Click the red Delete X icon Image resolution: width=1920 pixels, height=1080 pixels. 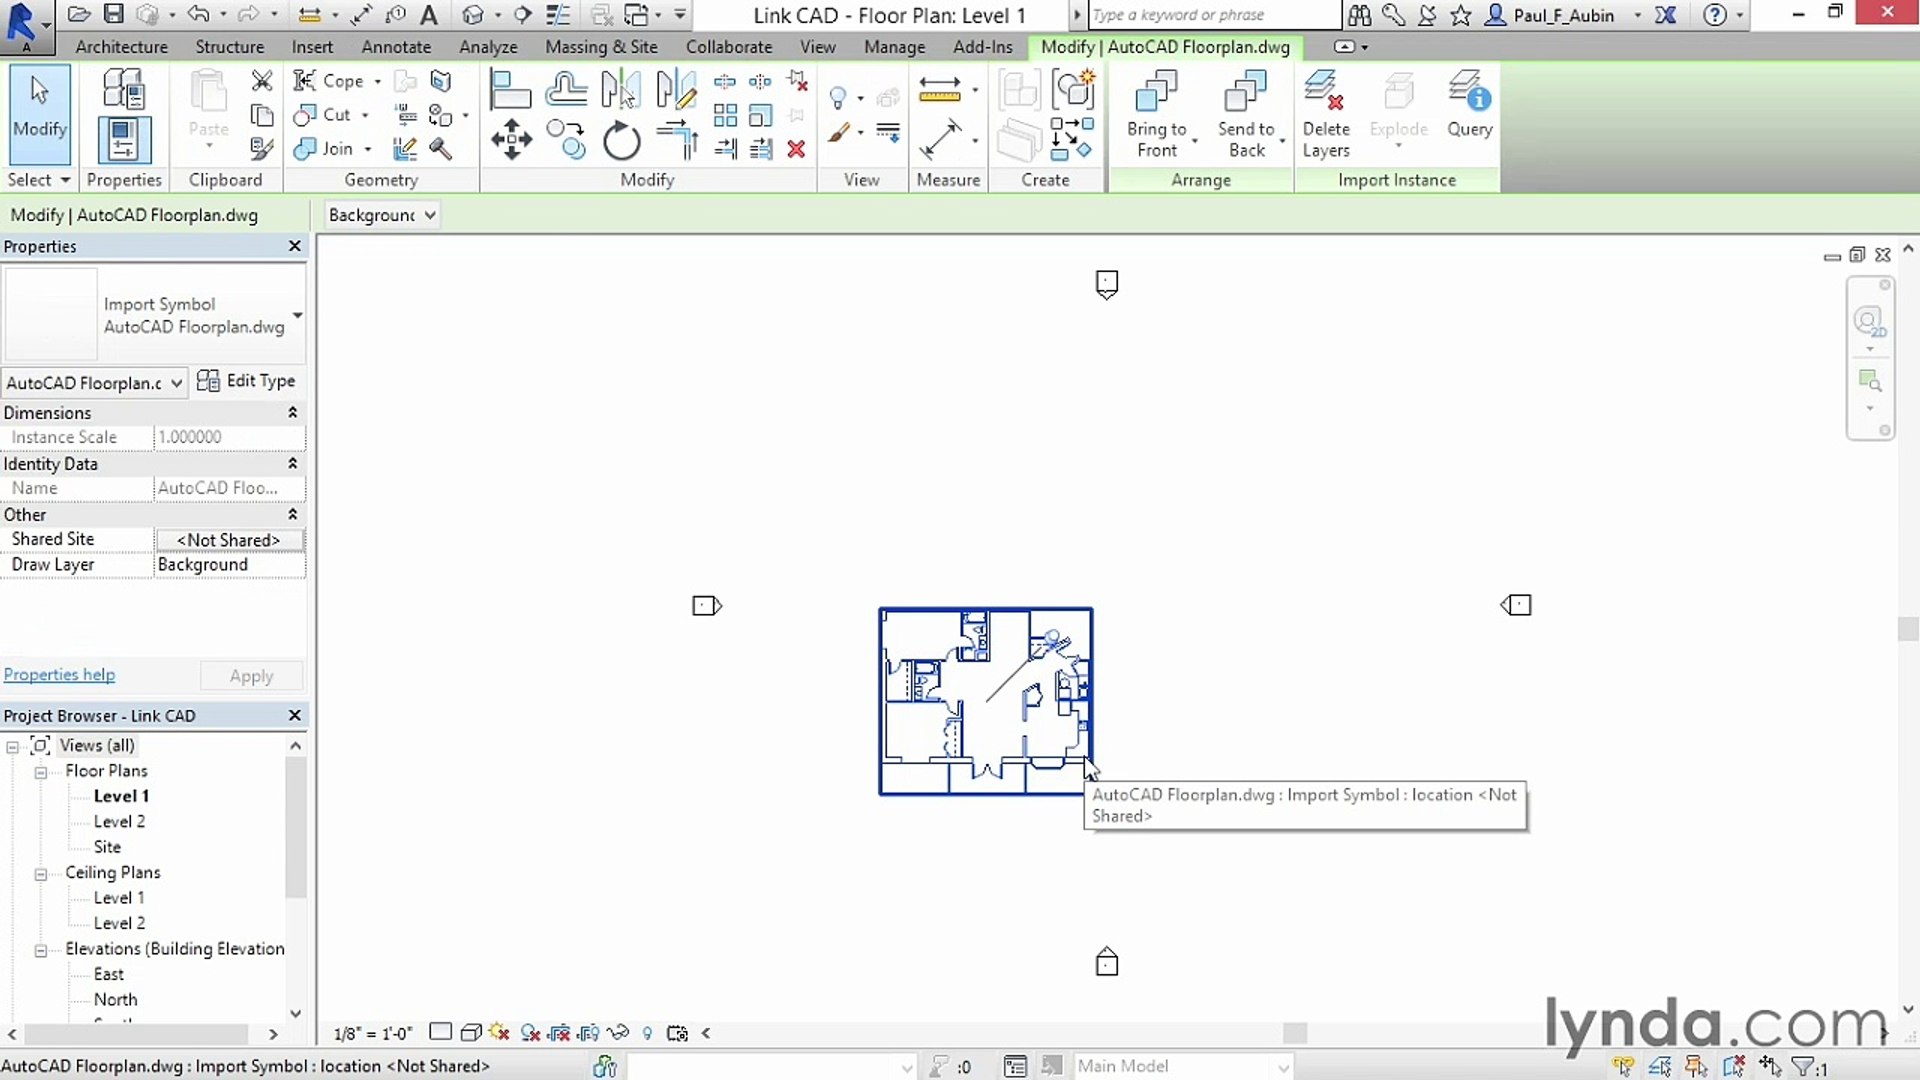click(x=796, y=149)
